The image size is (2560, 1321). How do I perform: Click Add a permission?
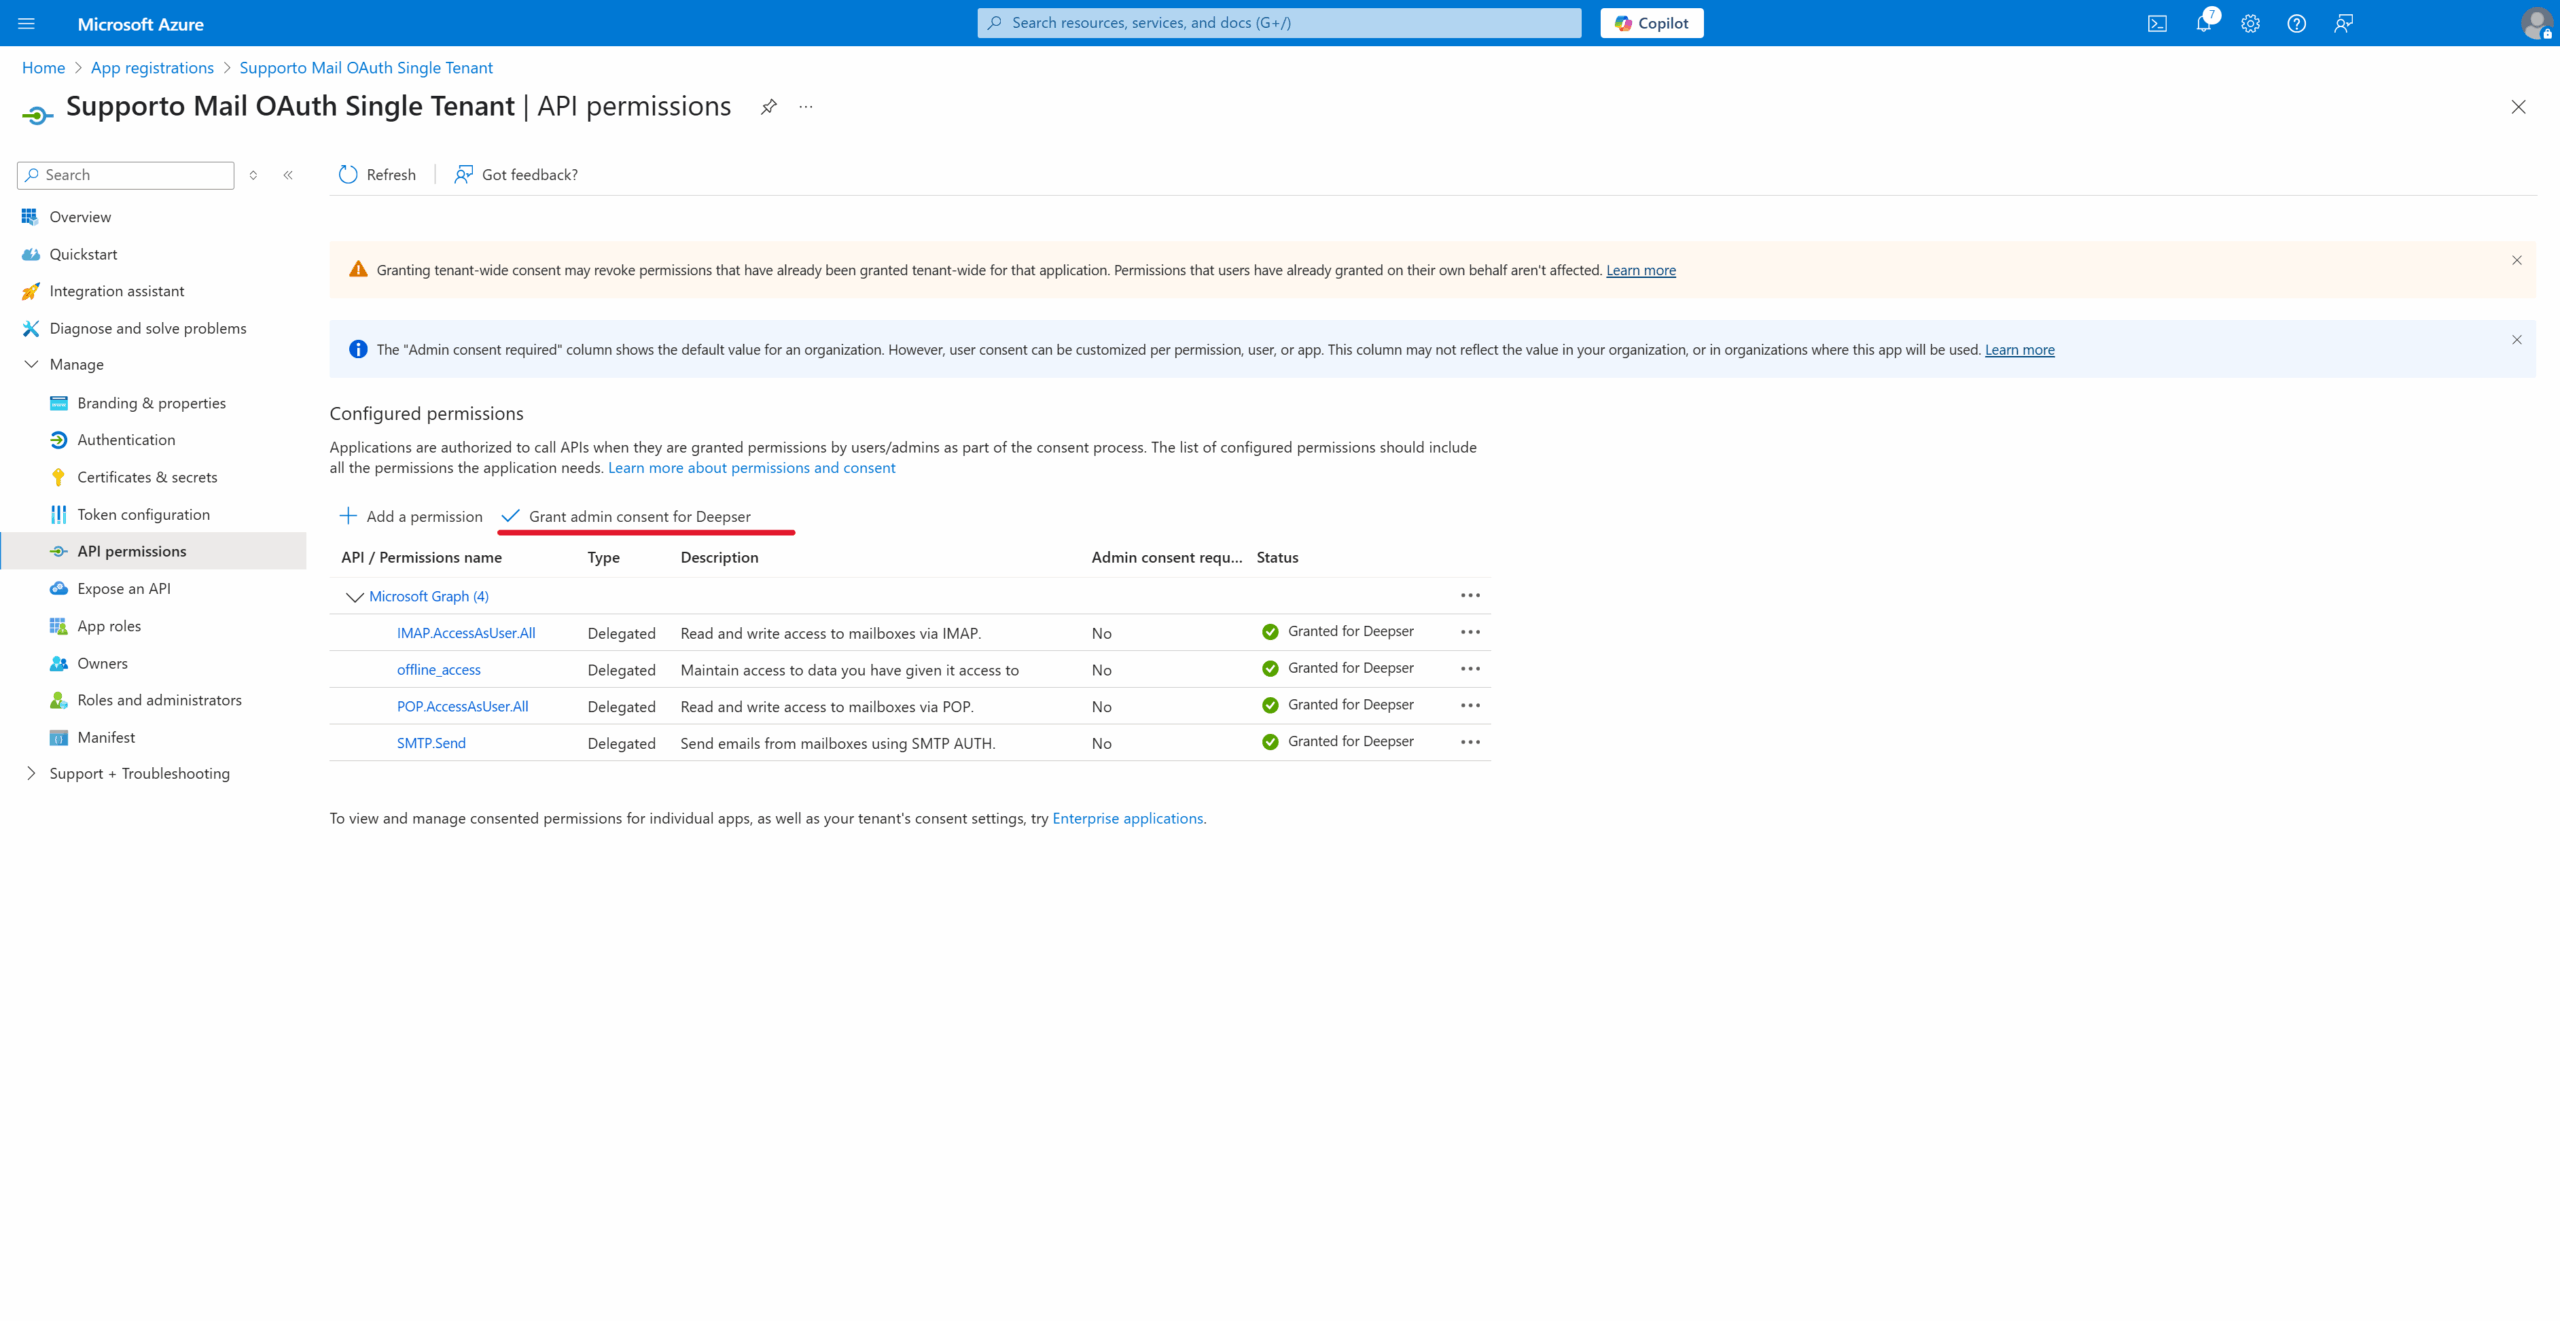pos(411,516)
